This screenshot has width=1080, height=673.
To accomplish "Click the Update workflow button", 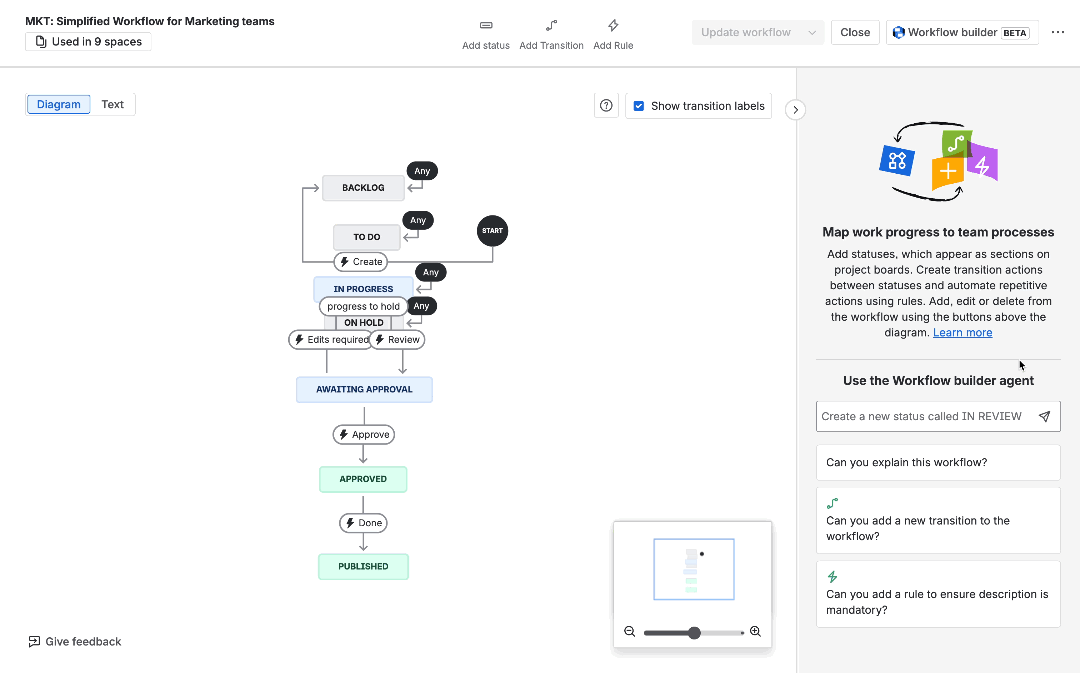I will click(746, 32).
